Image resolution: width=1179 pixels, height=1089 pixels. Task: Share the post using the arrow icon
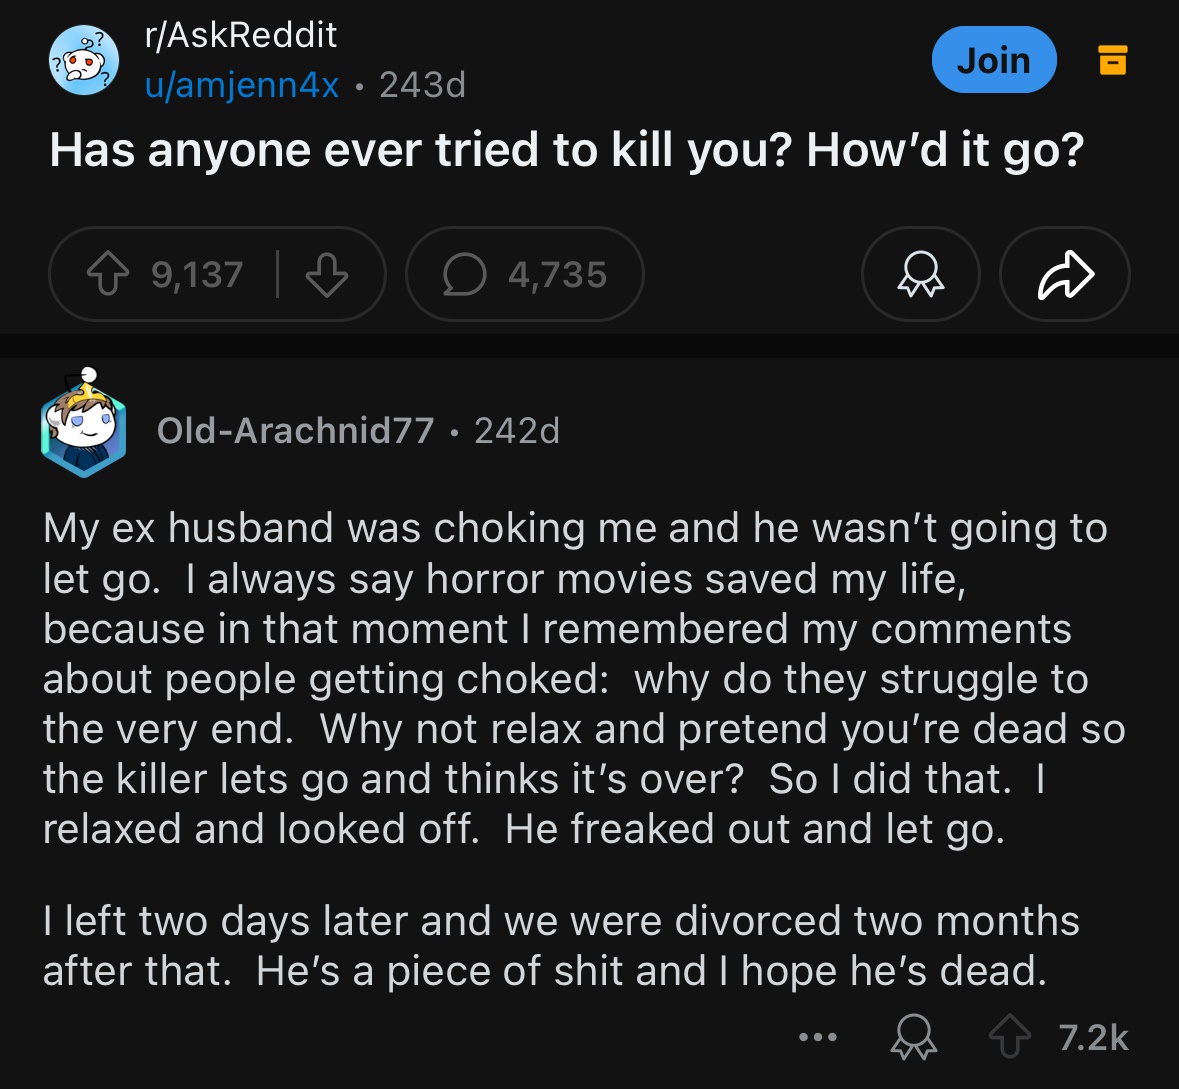(1065, 275)
